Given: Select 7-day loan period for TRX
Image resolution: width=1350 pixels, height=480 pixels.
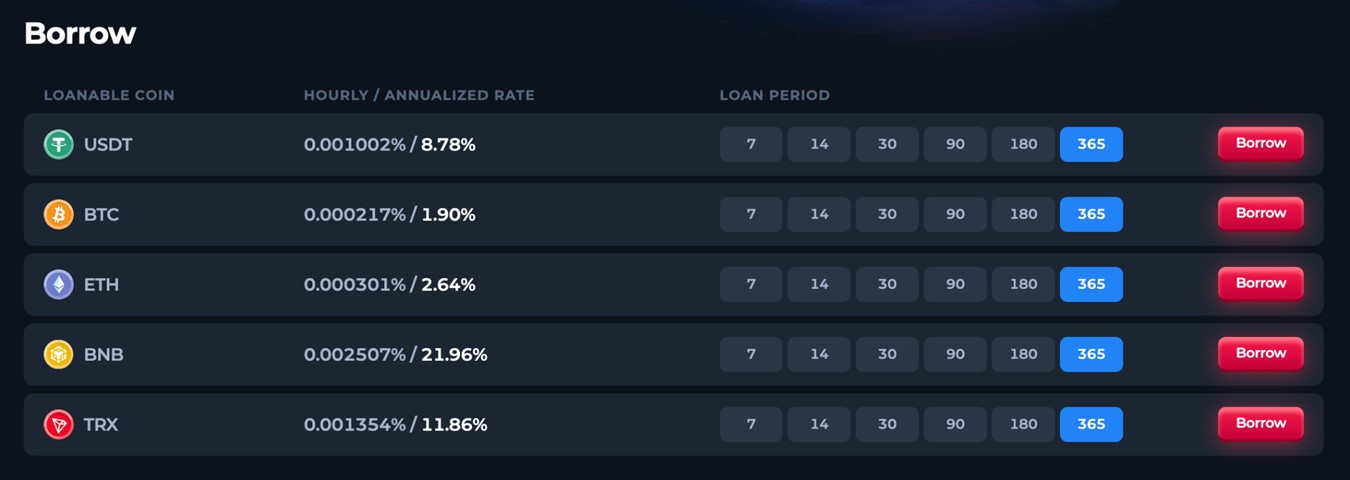Looking at the screenshot, I should (751, 424).
